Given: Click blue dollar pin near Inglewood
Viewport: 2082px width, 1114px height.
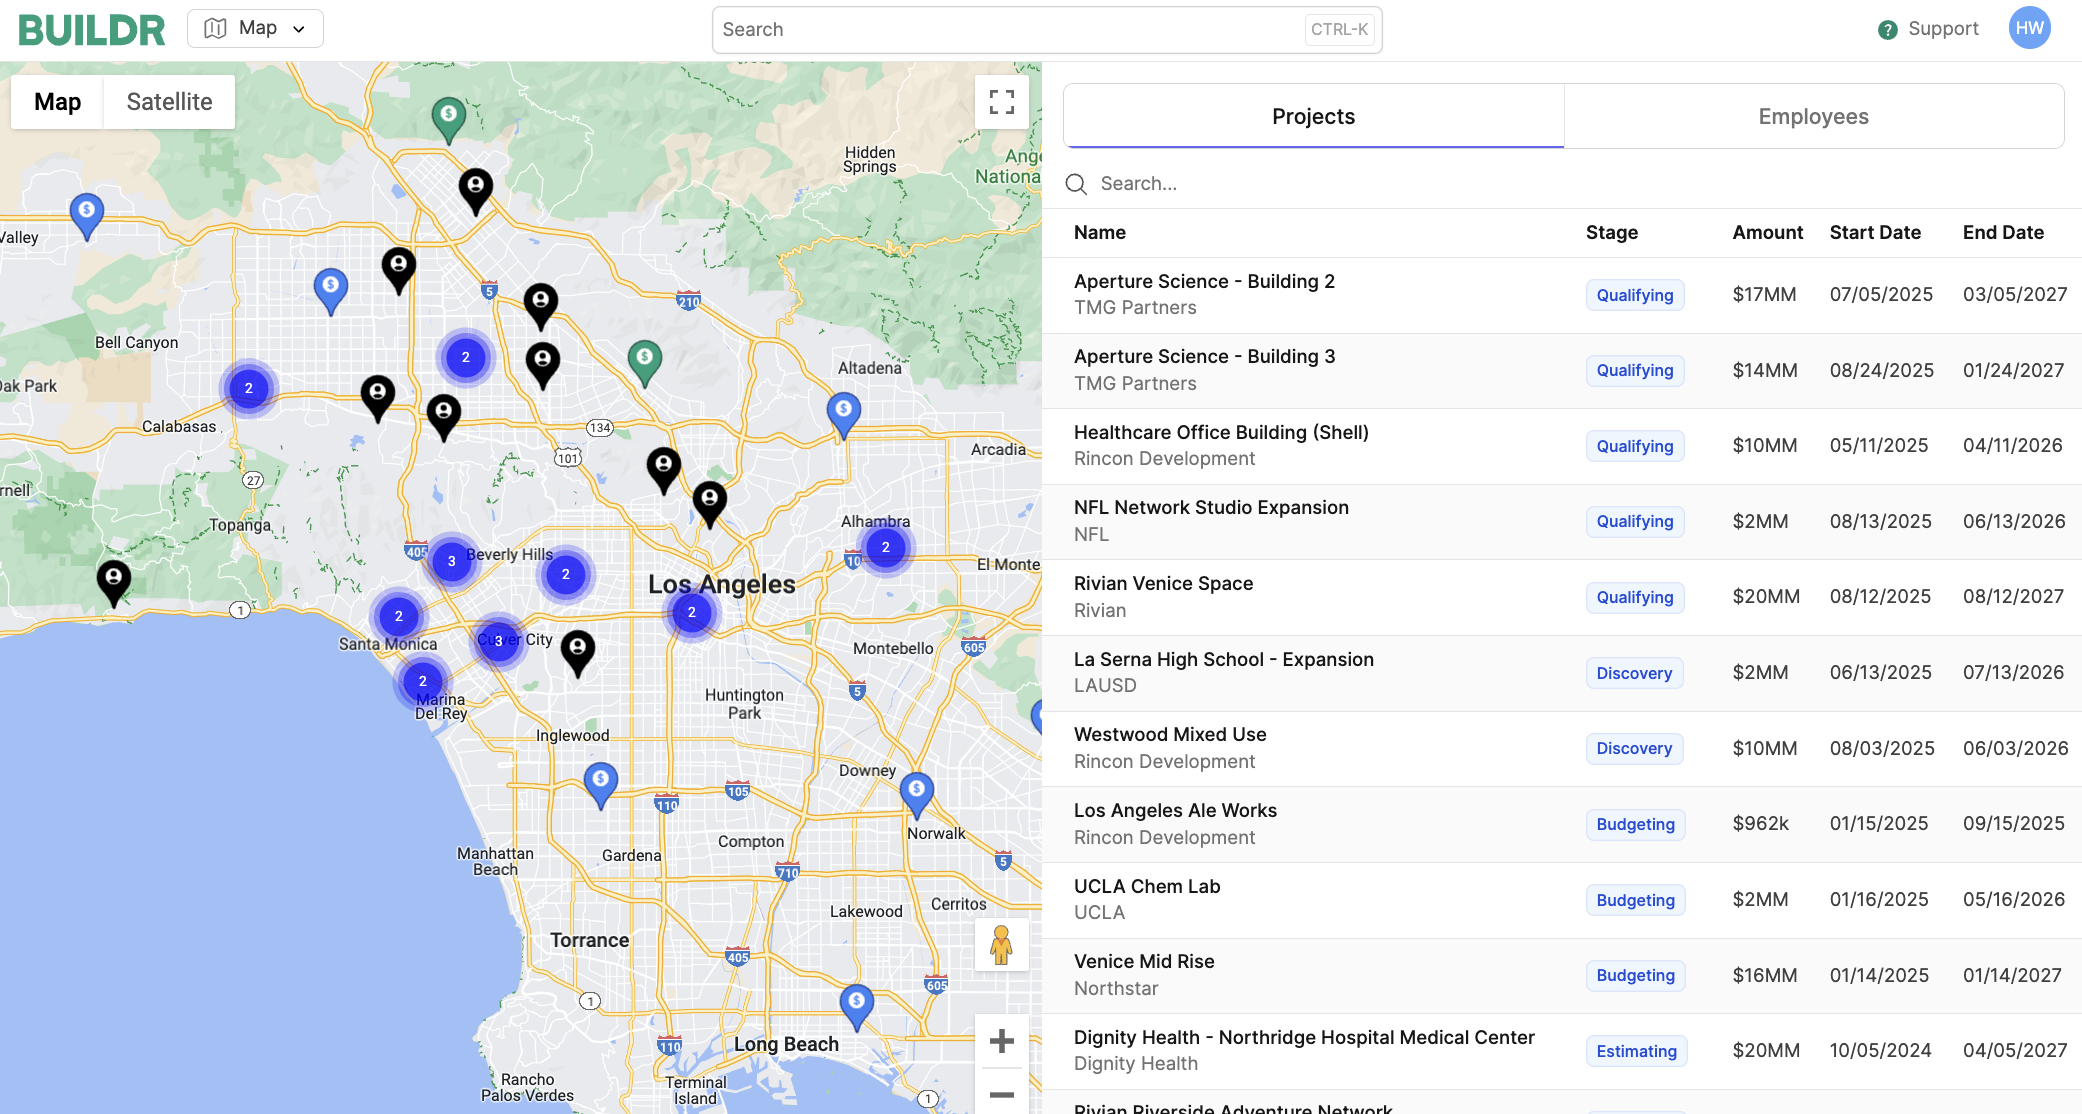Looking at the screenshot, I should pos(601,784).
